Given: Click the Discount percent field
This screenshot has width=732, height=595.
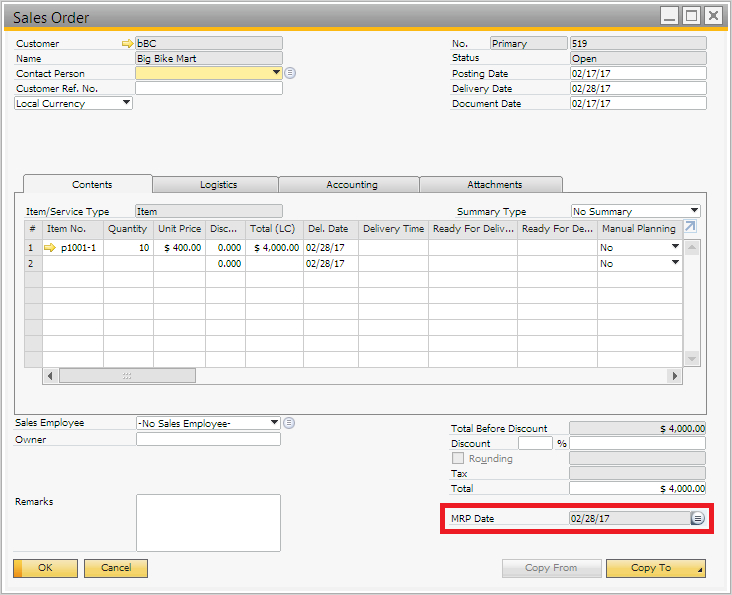Looking at the screenshot, I should (x=535, y=443).
